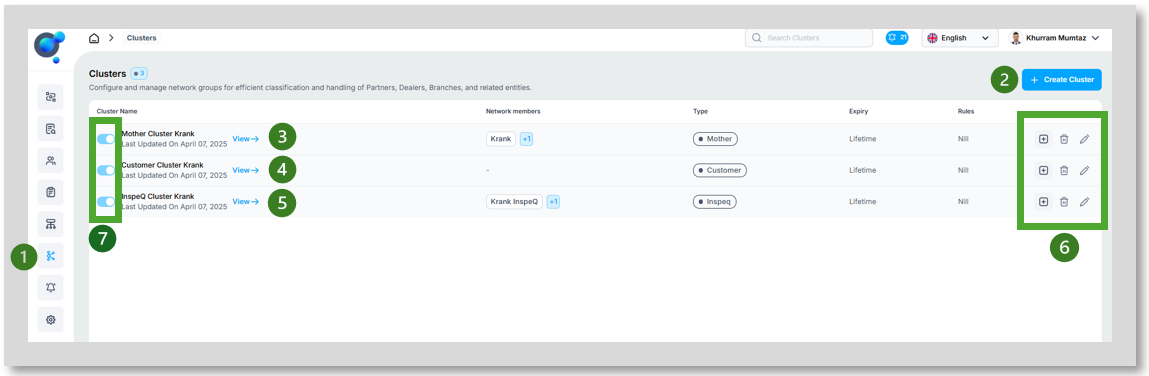Edit Mother Cluster Krank with pencil

click(x=1085, y=139)
